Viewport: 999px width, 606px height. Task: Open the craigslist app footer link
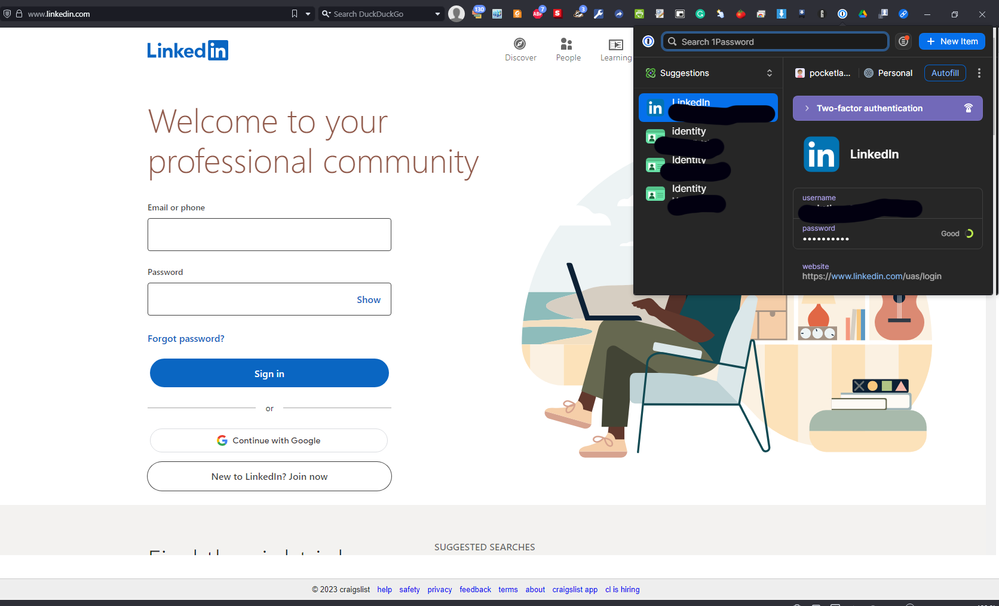click(575, 589)
